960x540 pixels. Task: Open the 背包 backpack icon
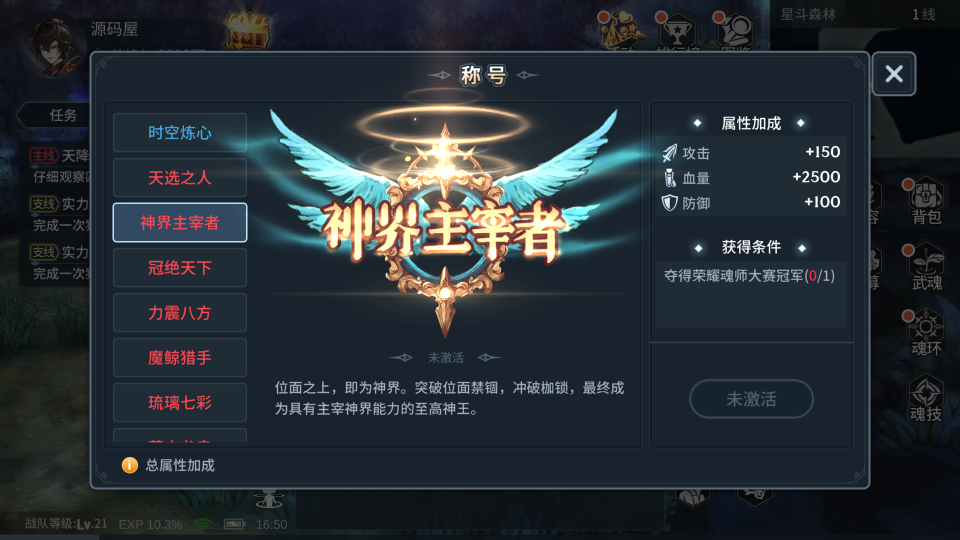pyautogui.click(x=925, y=201)
